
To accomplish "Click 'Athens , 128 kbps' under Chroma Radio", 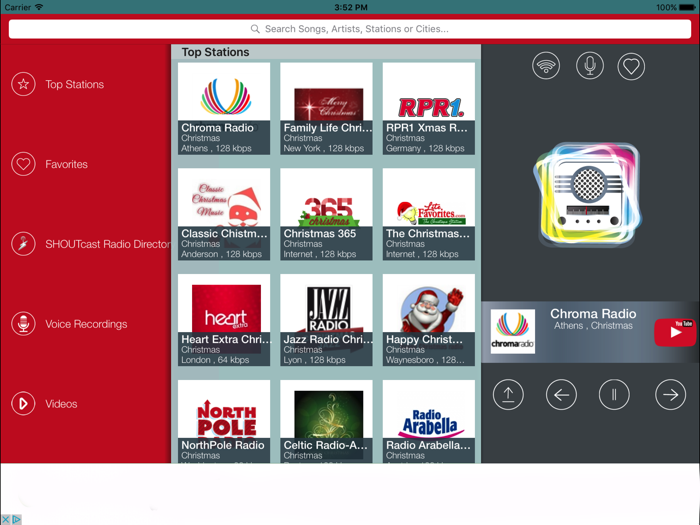I will click(x=217, y=148).
